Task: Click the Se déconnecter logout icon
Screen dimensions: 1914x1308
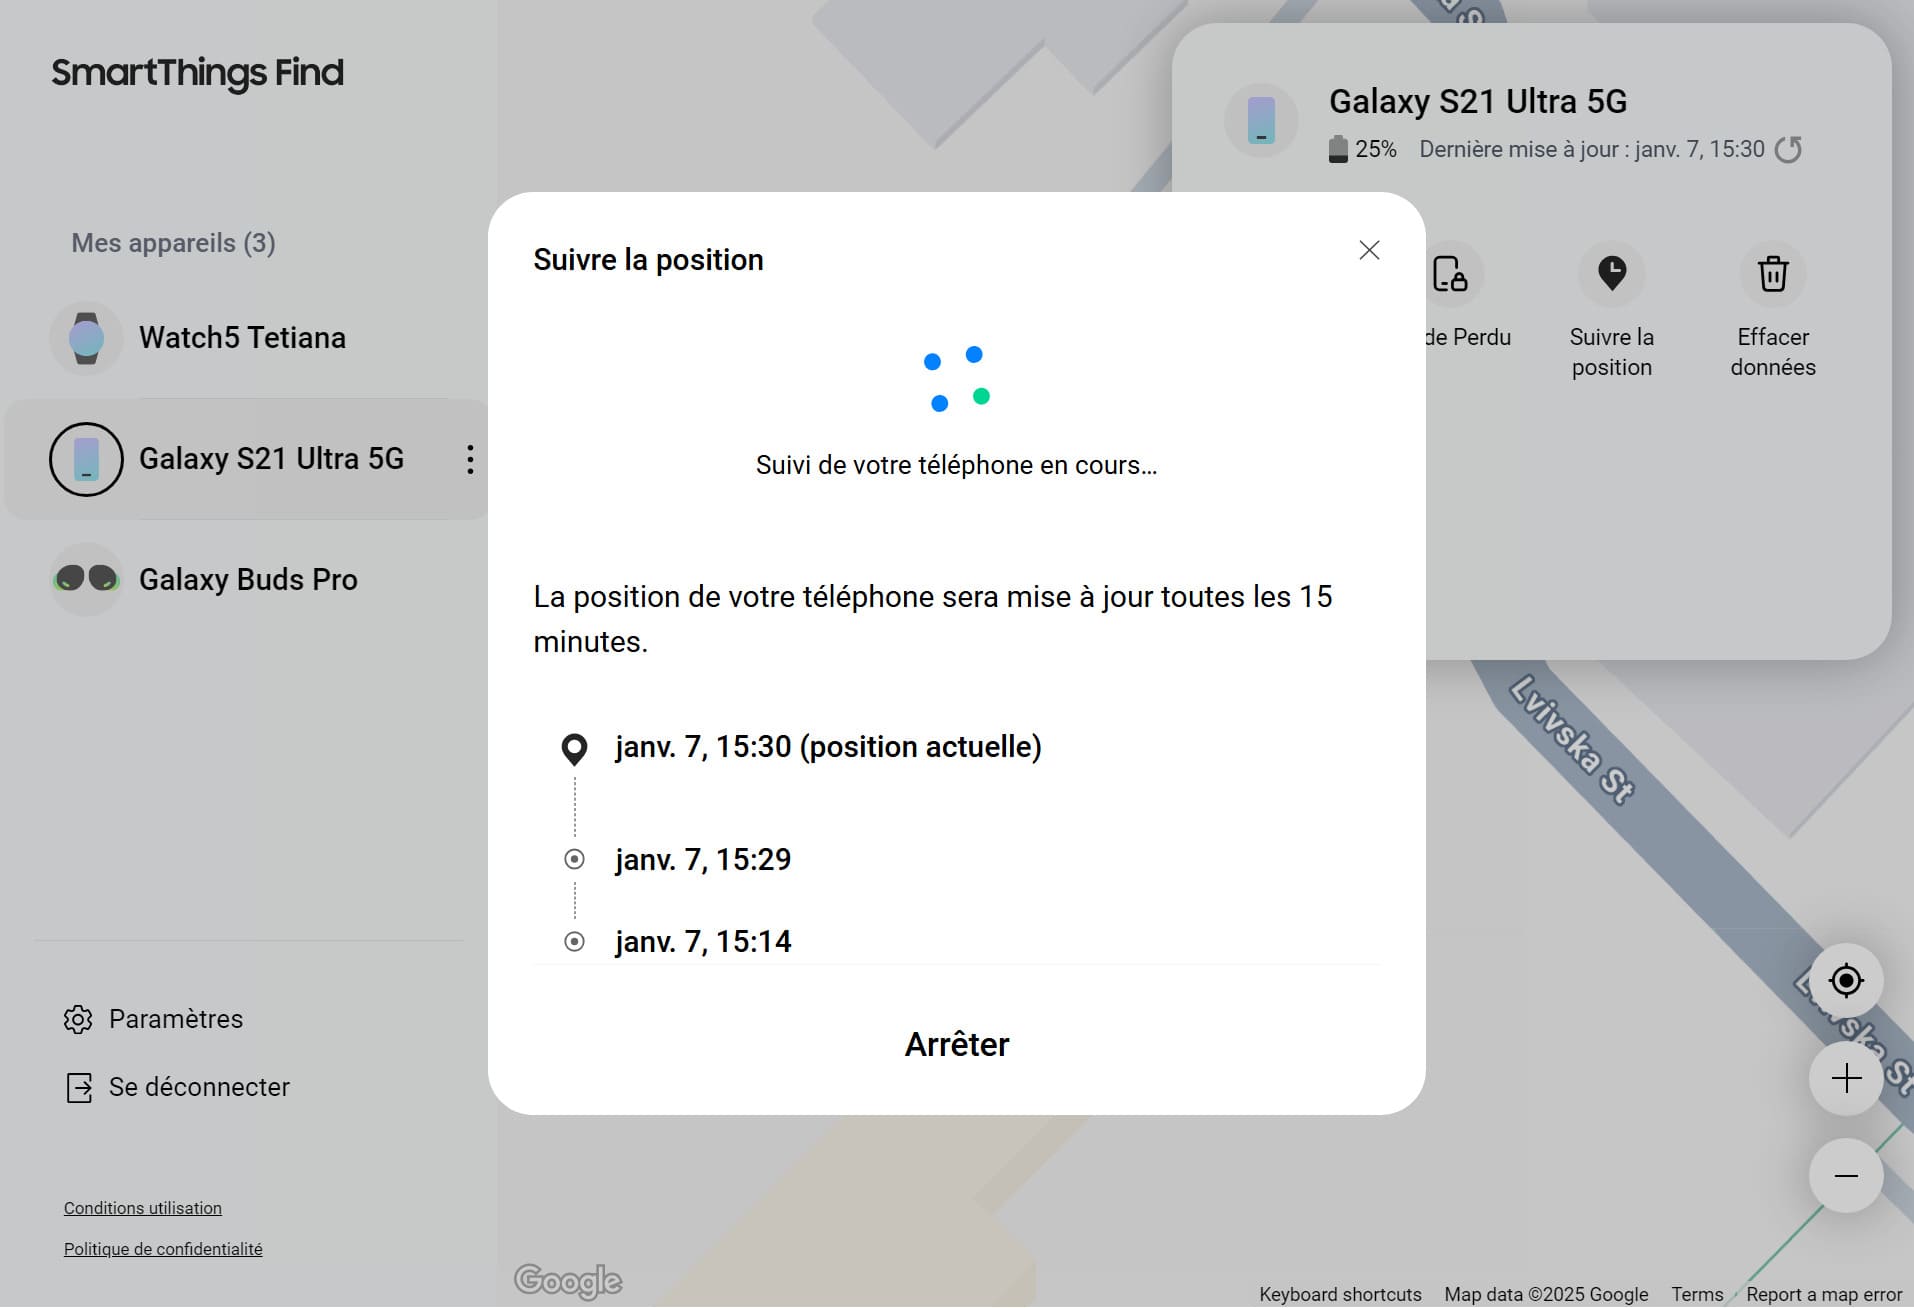Action: 79,1087
